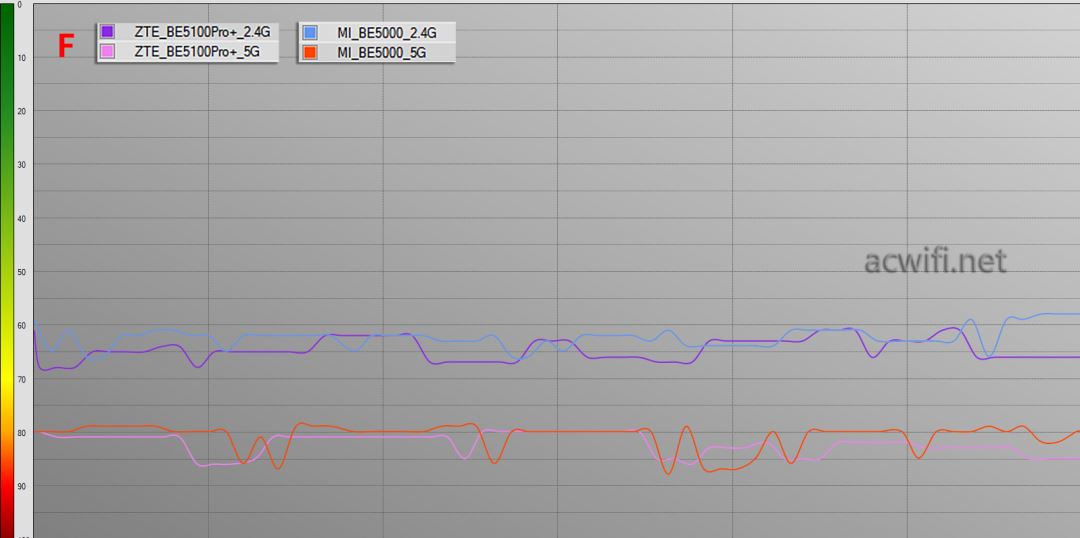Click the 10 value on signal axis

(x=21, y=58)
